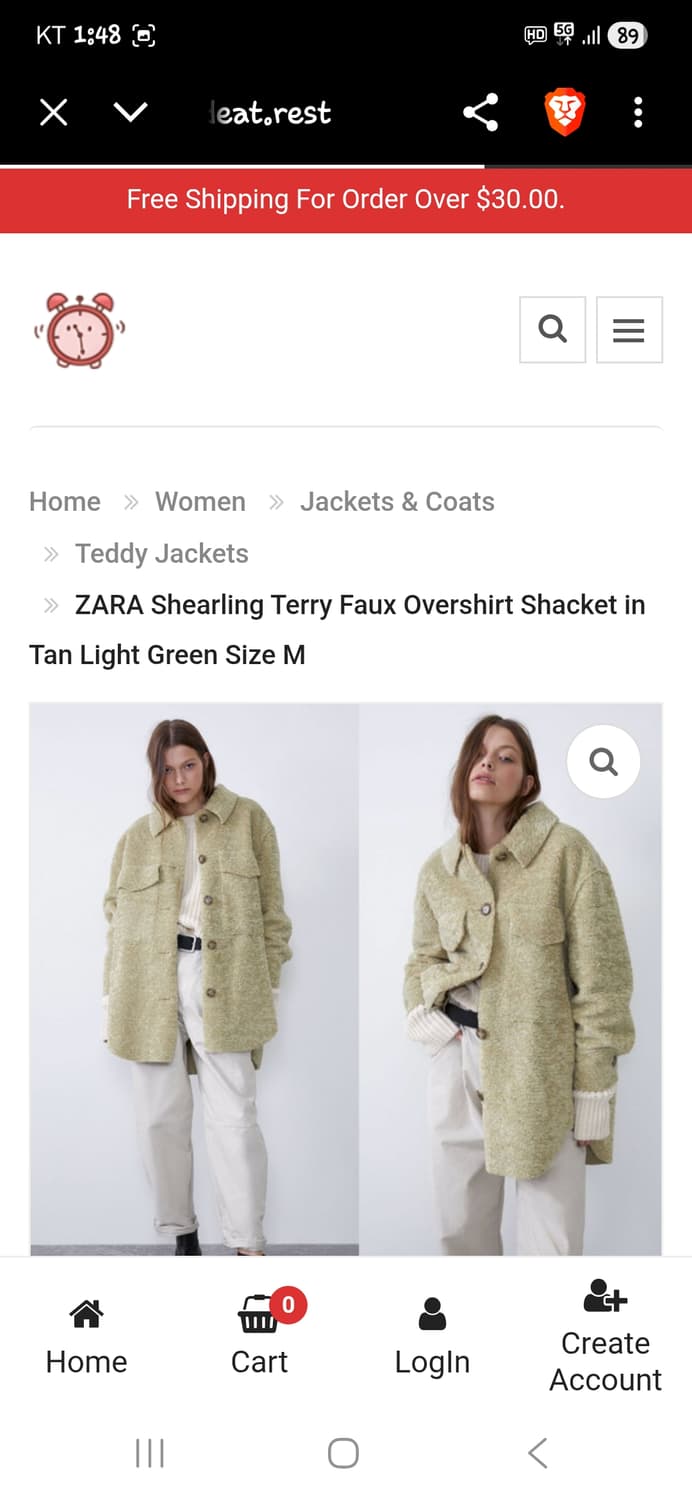Open the site search magnifier button
Image resolution: width=692 pixels, height=1500 pixels.
pos(552,329)
